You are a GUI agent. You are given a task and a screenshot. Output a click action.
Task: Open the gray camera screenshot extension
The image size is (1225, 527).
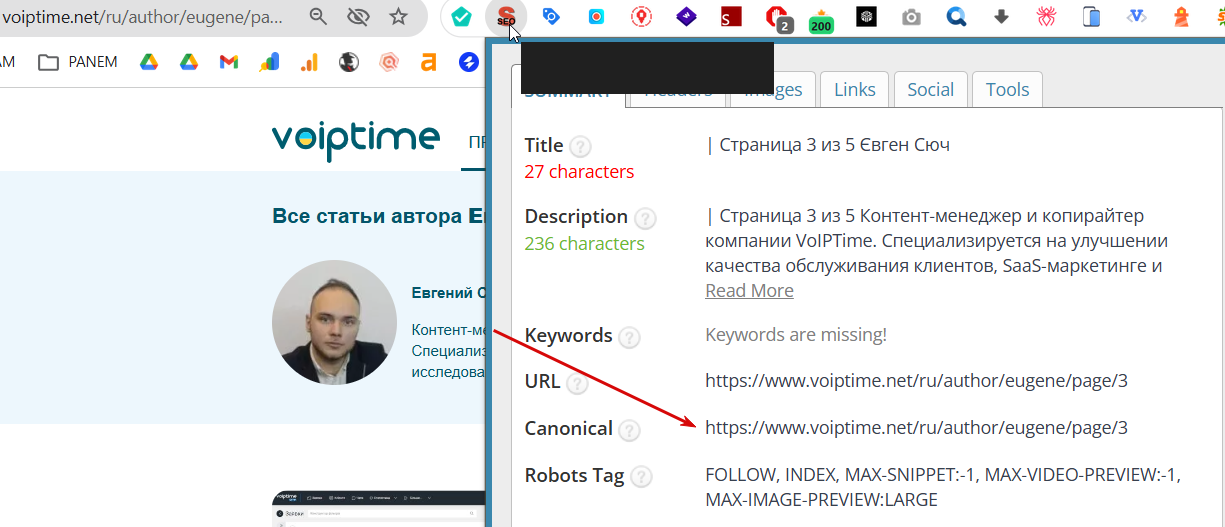pyautogui.click(x=911, y=16)
